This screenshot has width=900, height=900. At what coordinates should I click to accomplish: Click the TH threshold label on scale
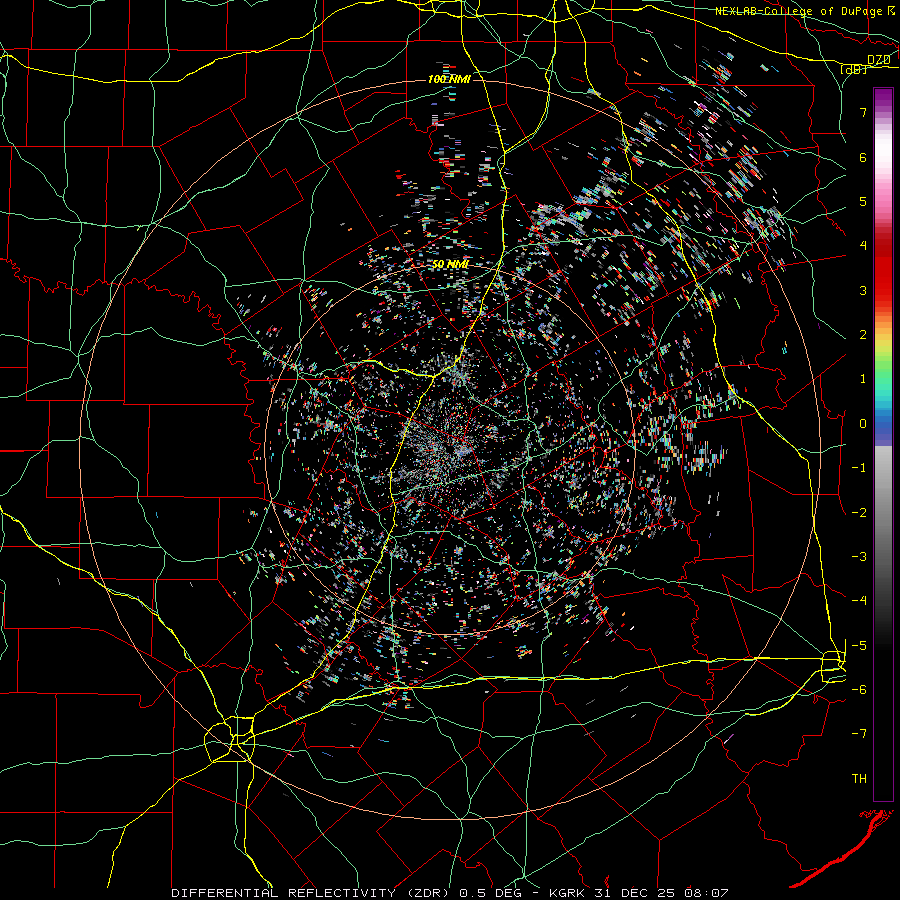859,779
